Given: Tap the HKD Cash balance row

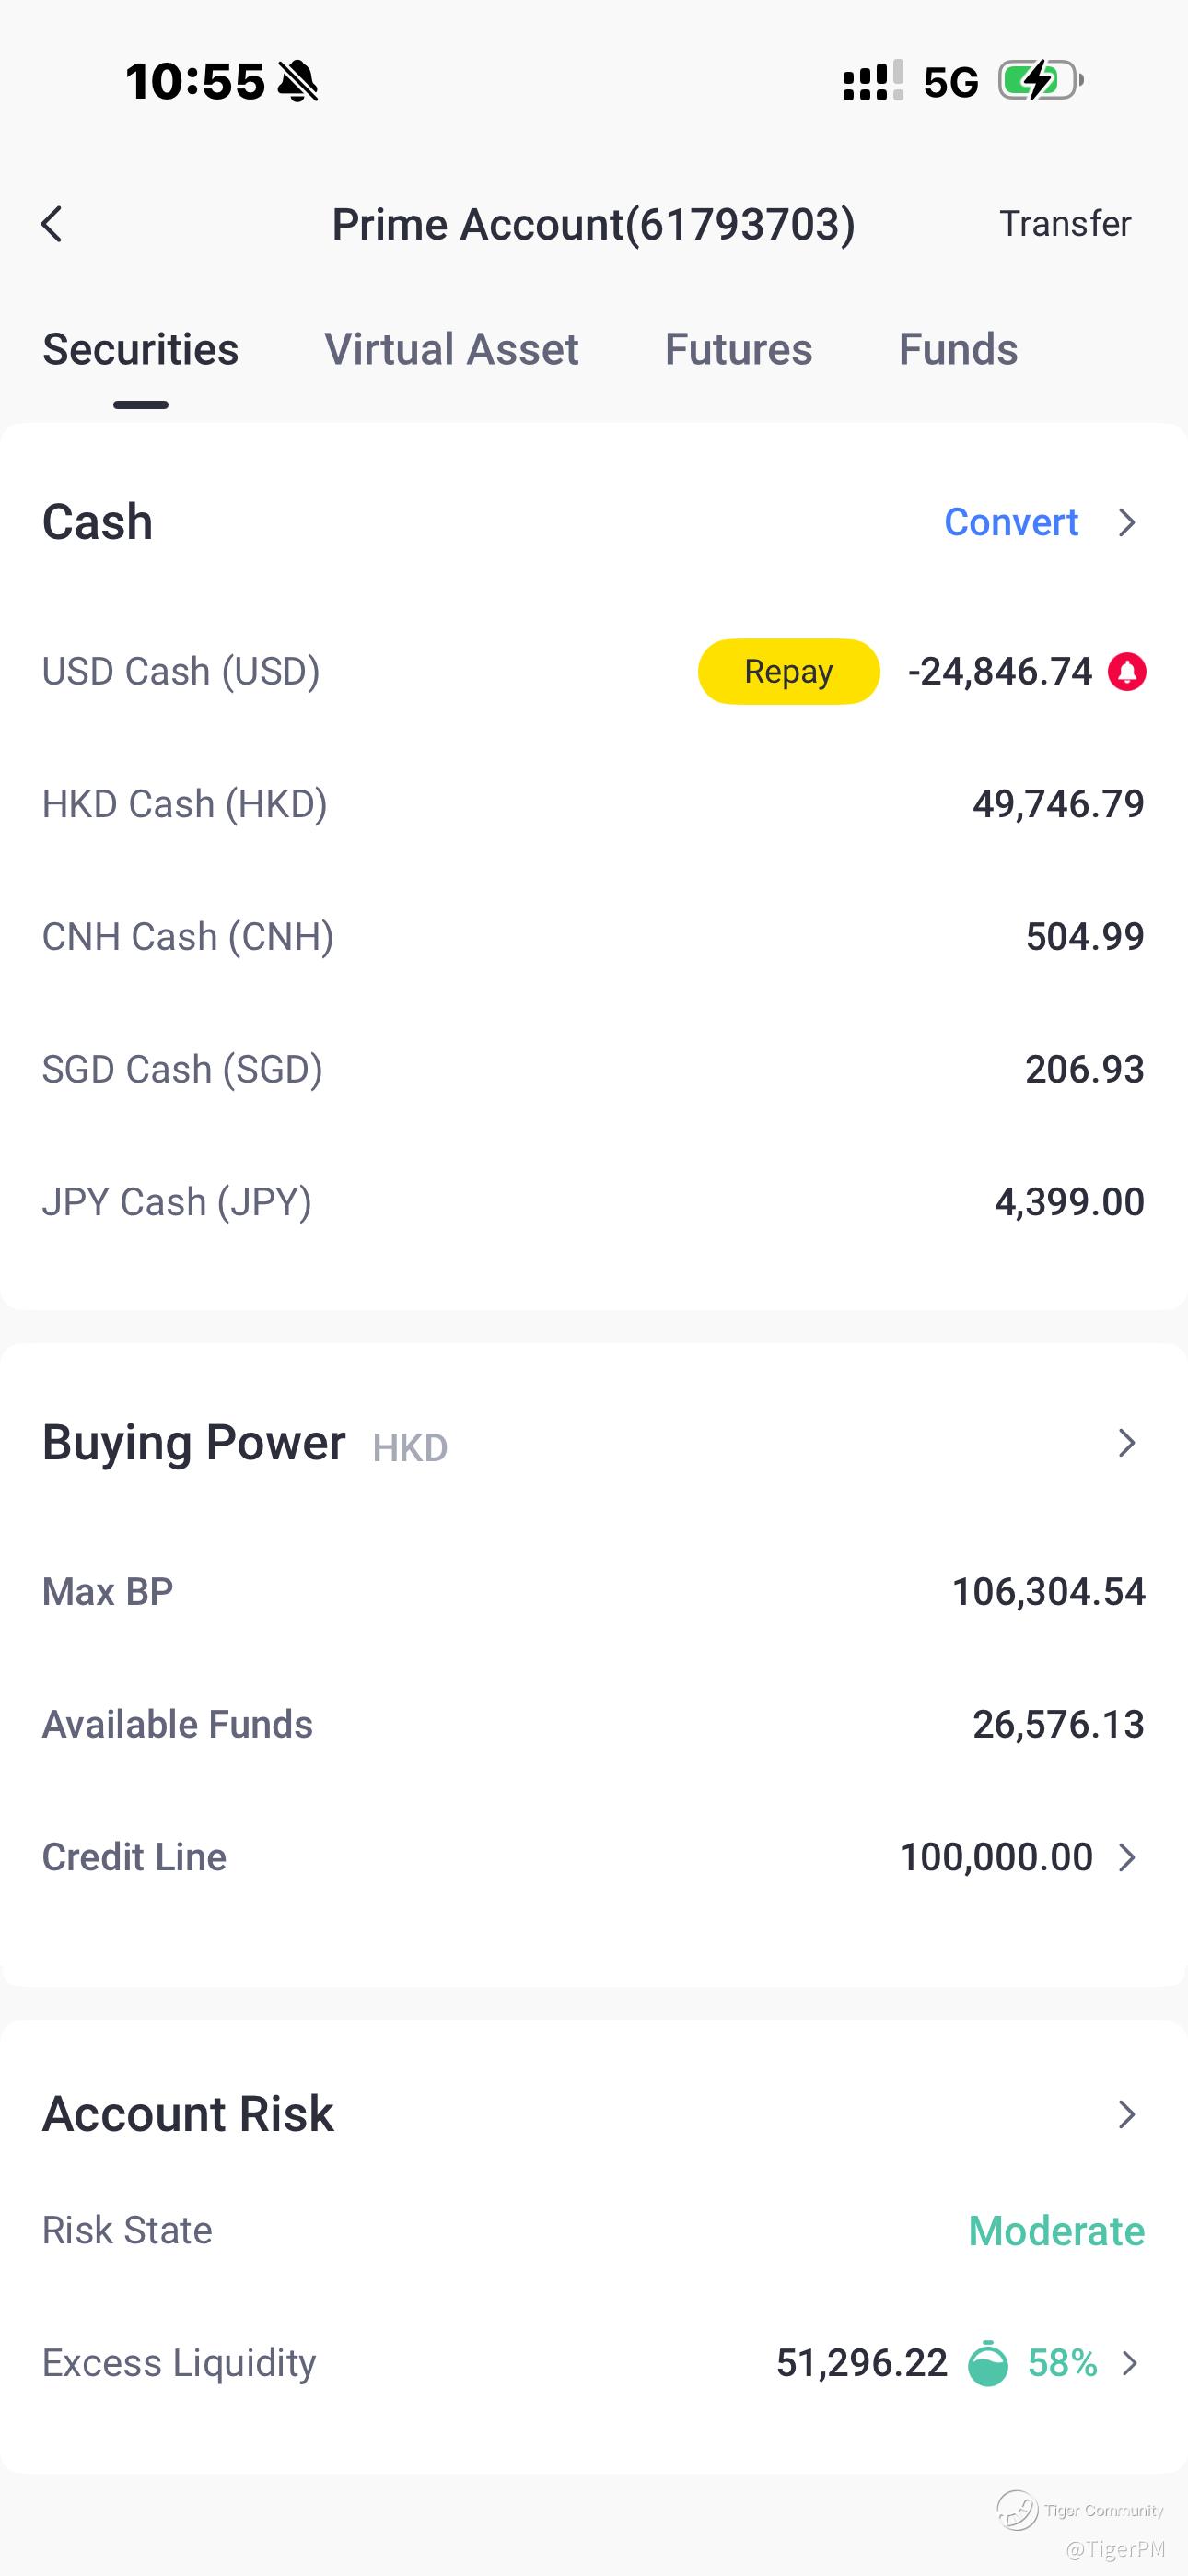Looking at the screenshot, I should click(593, 804).
